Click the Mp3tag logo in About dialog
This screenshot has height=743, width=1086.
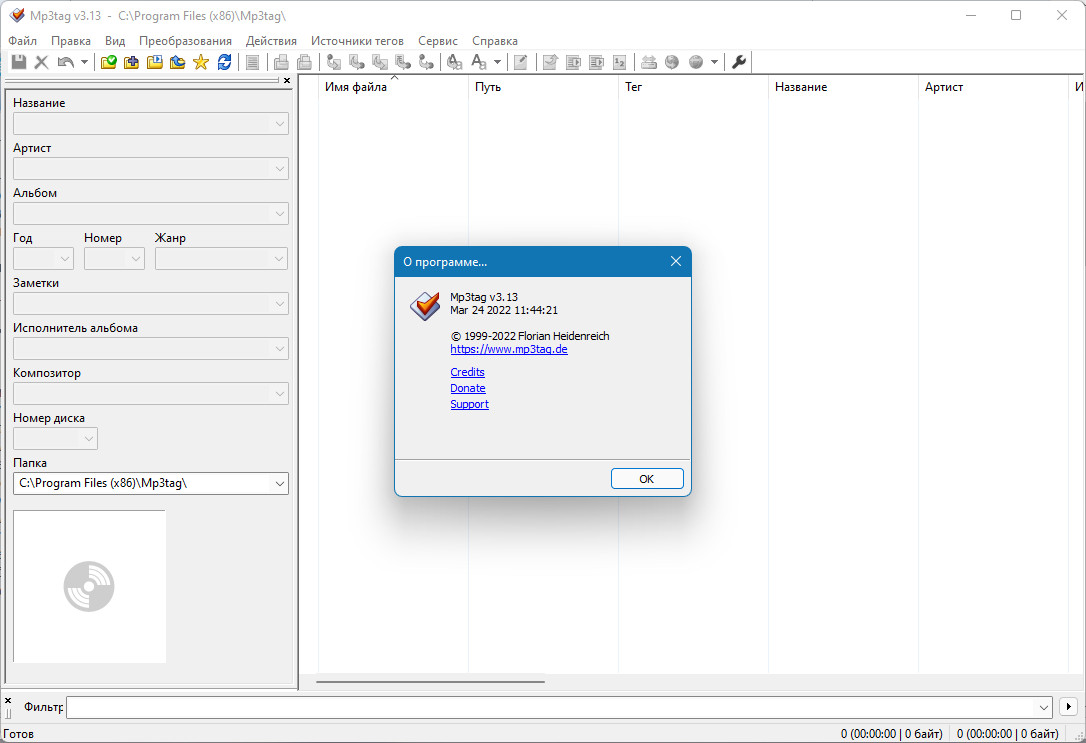click(x=425, y=305)
